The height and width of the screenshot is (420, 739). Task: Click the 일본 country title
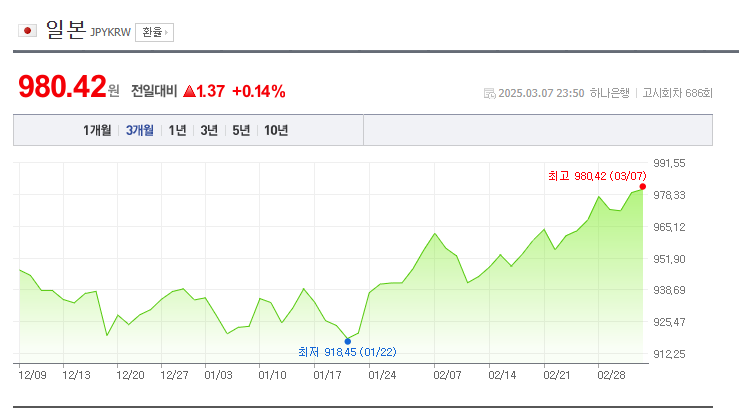pos(66,30)
